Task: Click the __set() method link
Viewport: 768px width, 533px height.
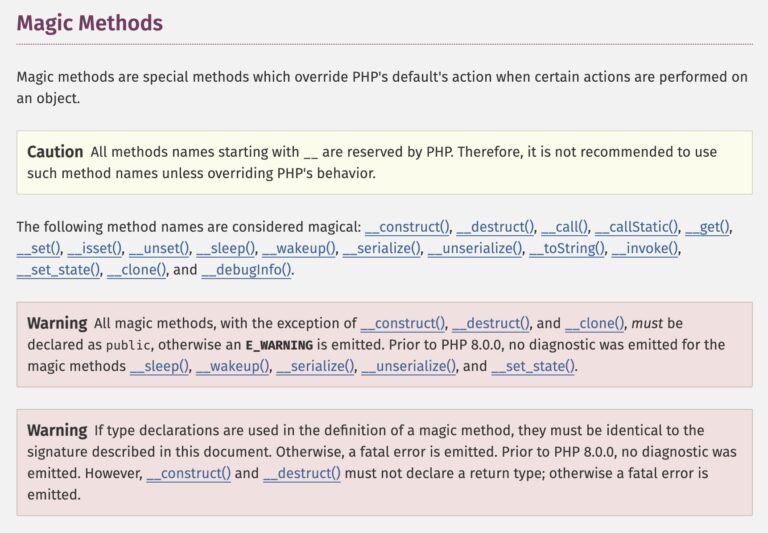Action: tap(39, 248)
